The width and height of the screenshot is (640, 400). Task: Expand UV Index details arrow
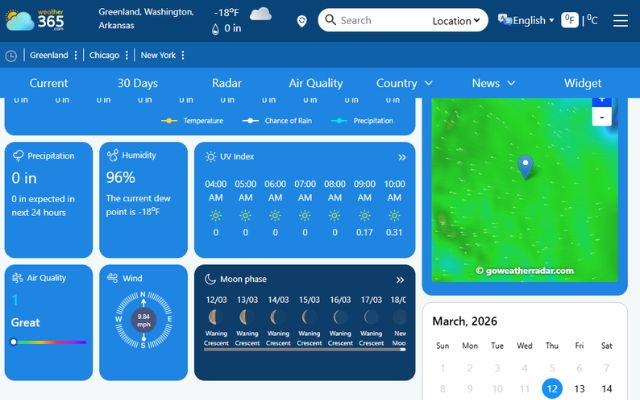point(402,158)
